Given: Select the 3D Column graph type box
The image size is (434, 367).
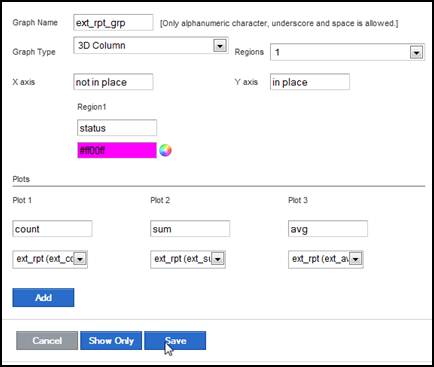Looking at the screenshot, I should point(151,46).
